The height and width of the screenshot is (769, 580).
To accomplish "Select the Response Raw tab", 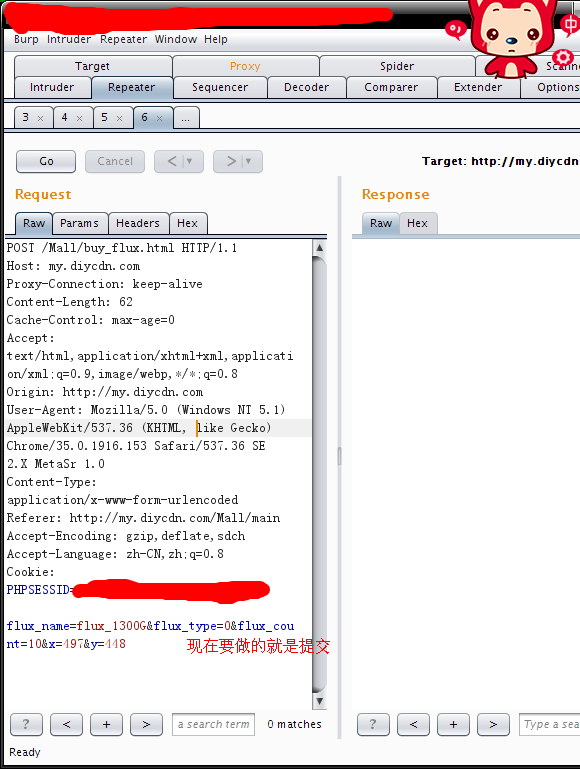I will coord(381,224).
